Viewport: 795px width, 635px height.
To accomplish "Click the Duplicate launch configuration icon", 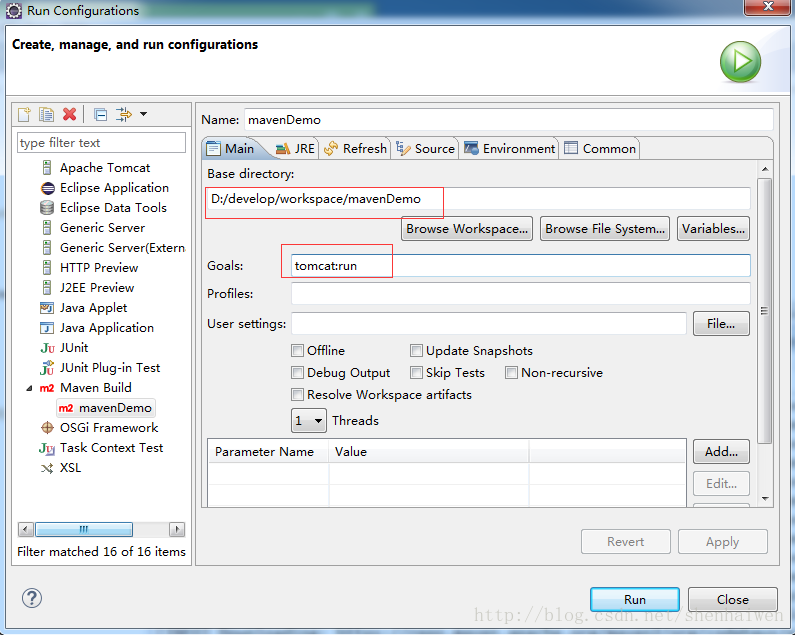I will point(47,114).
